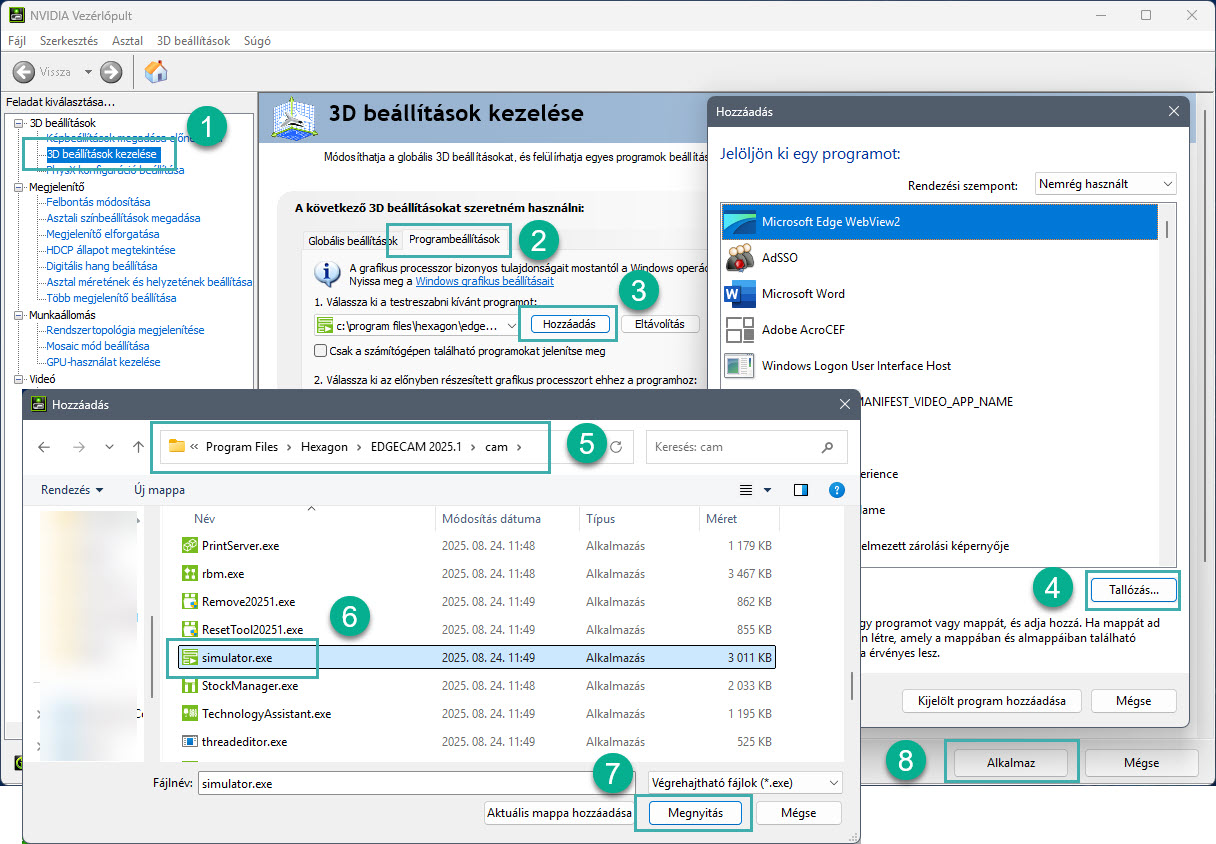Select the simulator.exe file

point(237,658)
